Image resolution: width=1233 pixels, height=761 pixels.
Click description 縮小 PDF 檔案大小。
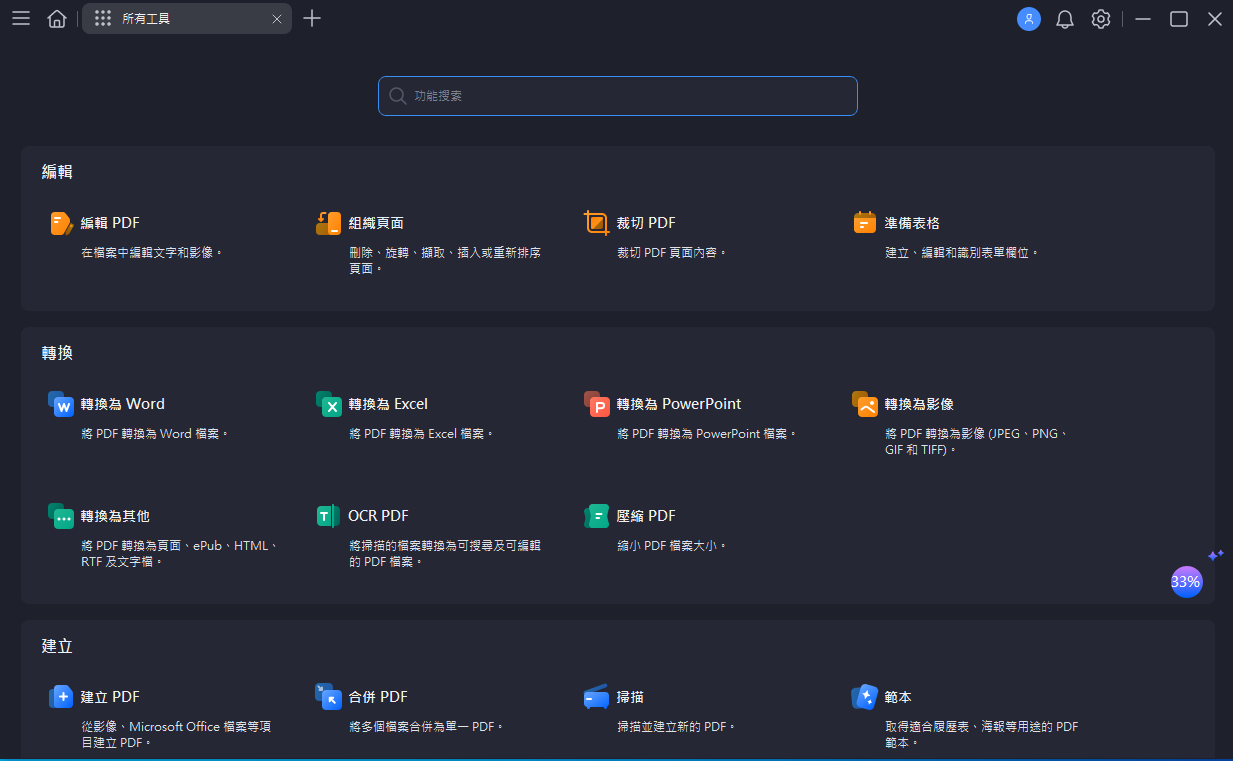click(672, 546)
